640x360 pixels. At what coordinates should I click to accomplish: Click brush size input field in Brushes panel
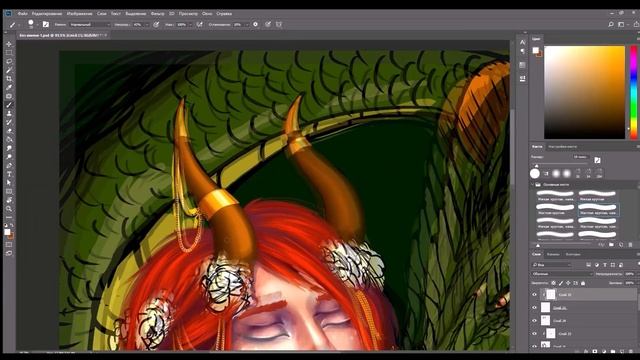[580, 157]
